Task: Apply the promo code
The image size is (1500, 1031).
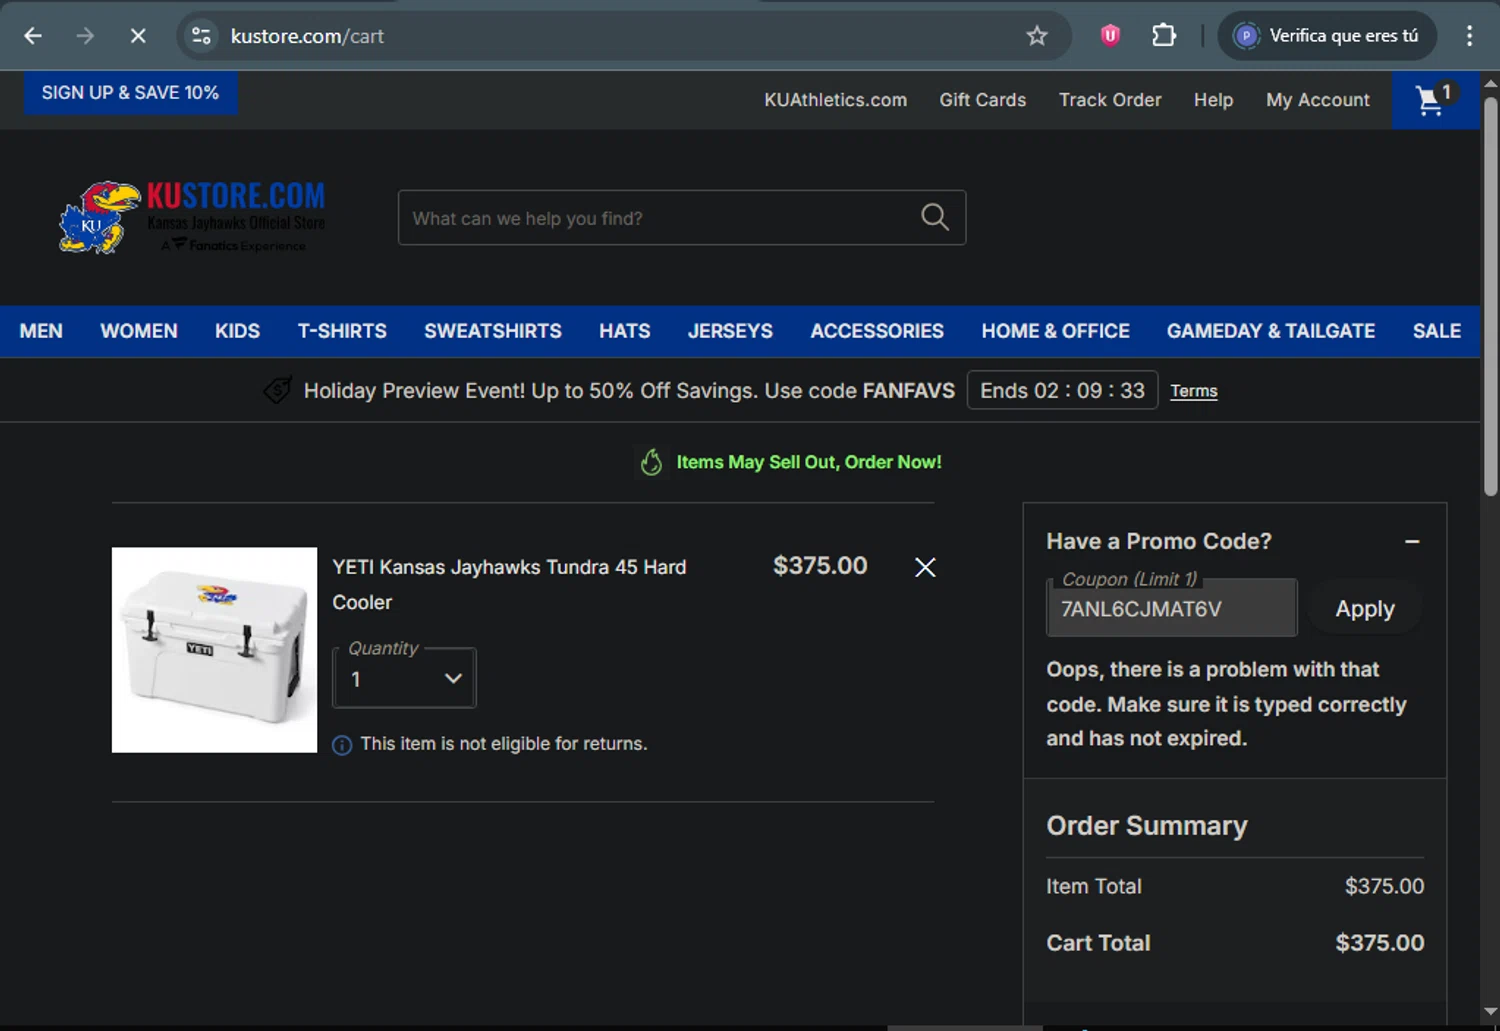Action: 1365,608
